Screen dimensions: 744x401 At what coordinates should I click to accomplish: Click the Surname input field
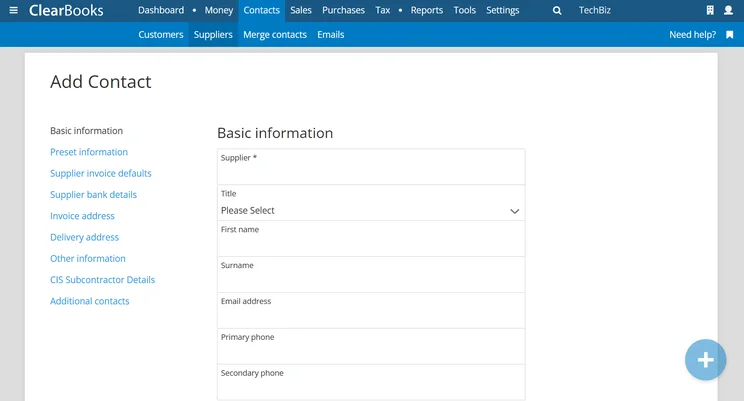(371, 275)
